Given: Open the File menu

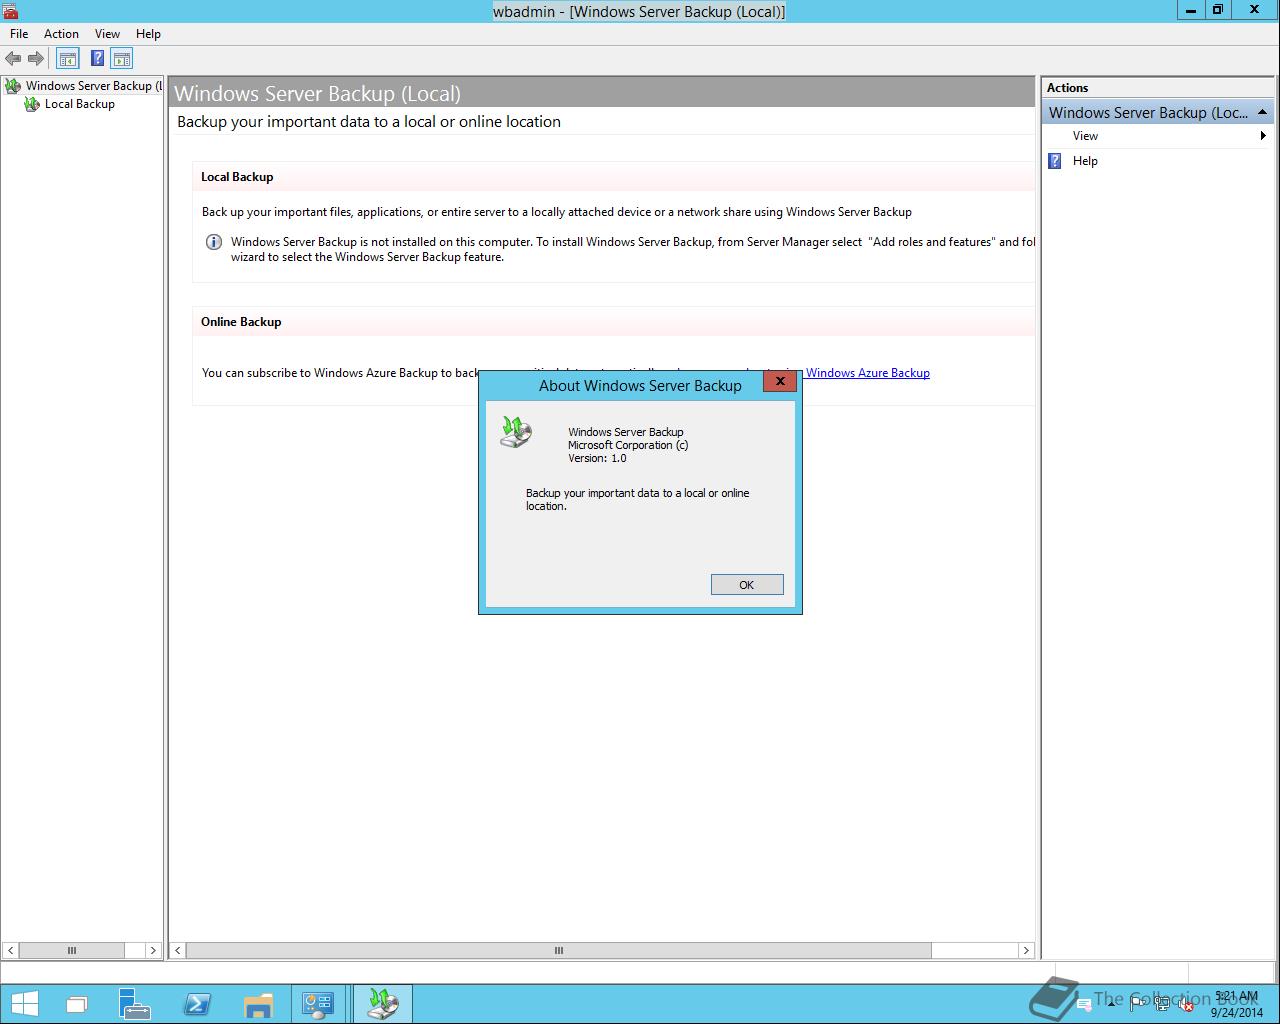Looking at the screenshot, I should (19, 34).
